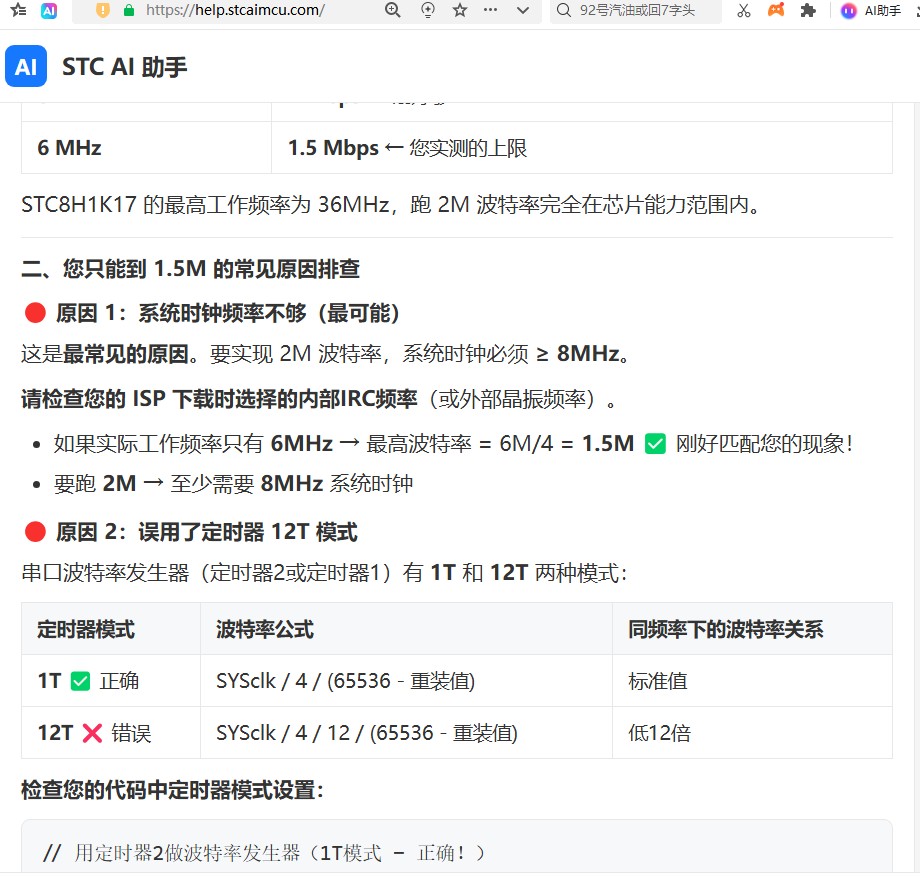Open the favorites list star icon
This screenshot has height=880, width=920.
[x=18, y=10]
